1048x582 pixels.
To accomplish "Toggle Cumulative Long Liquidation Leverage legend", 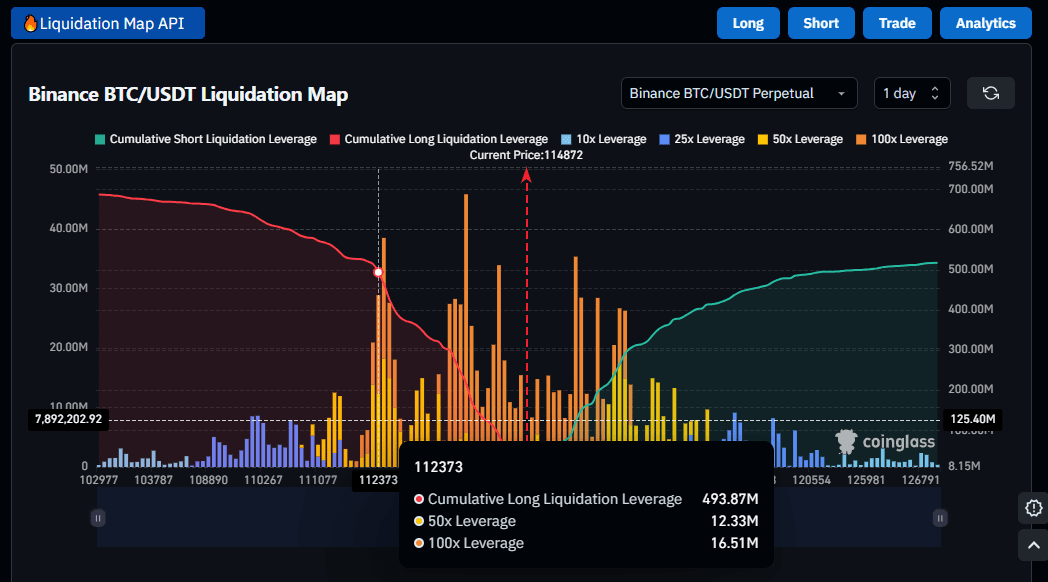I will tap(439, 139).
